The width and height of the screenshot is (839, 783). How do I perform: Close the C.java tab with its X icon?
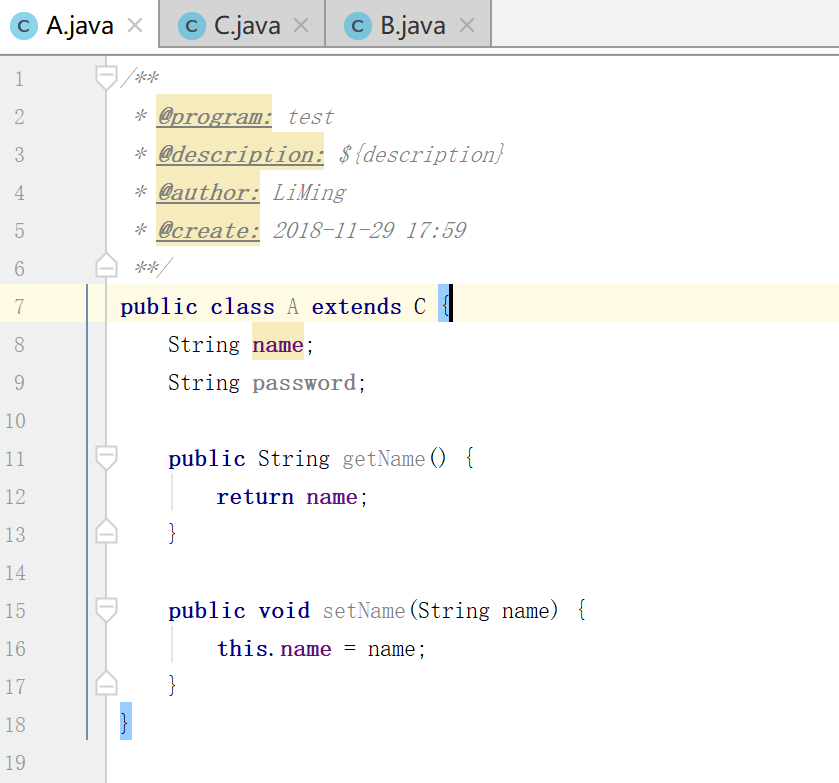(x=300, y=25)
